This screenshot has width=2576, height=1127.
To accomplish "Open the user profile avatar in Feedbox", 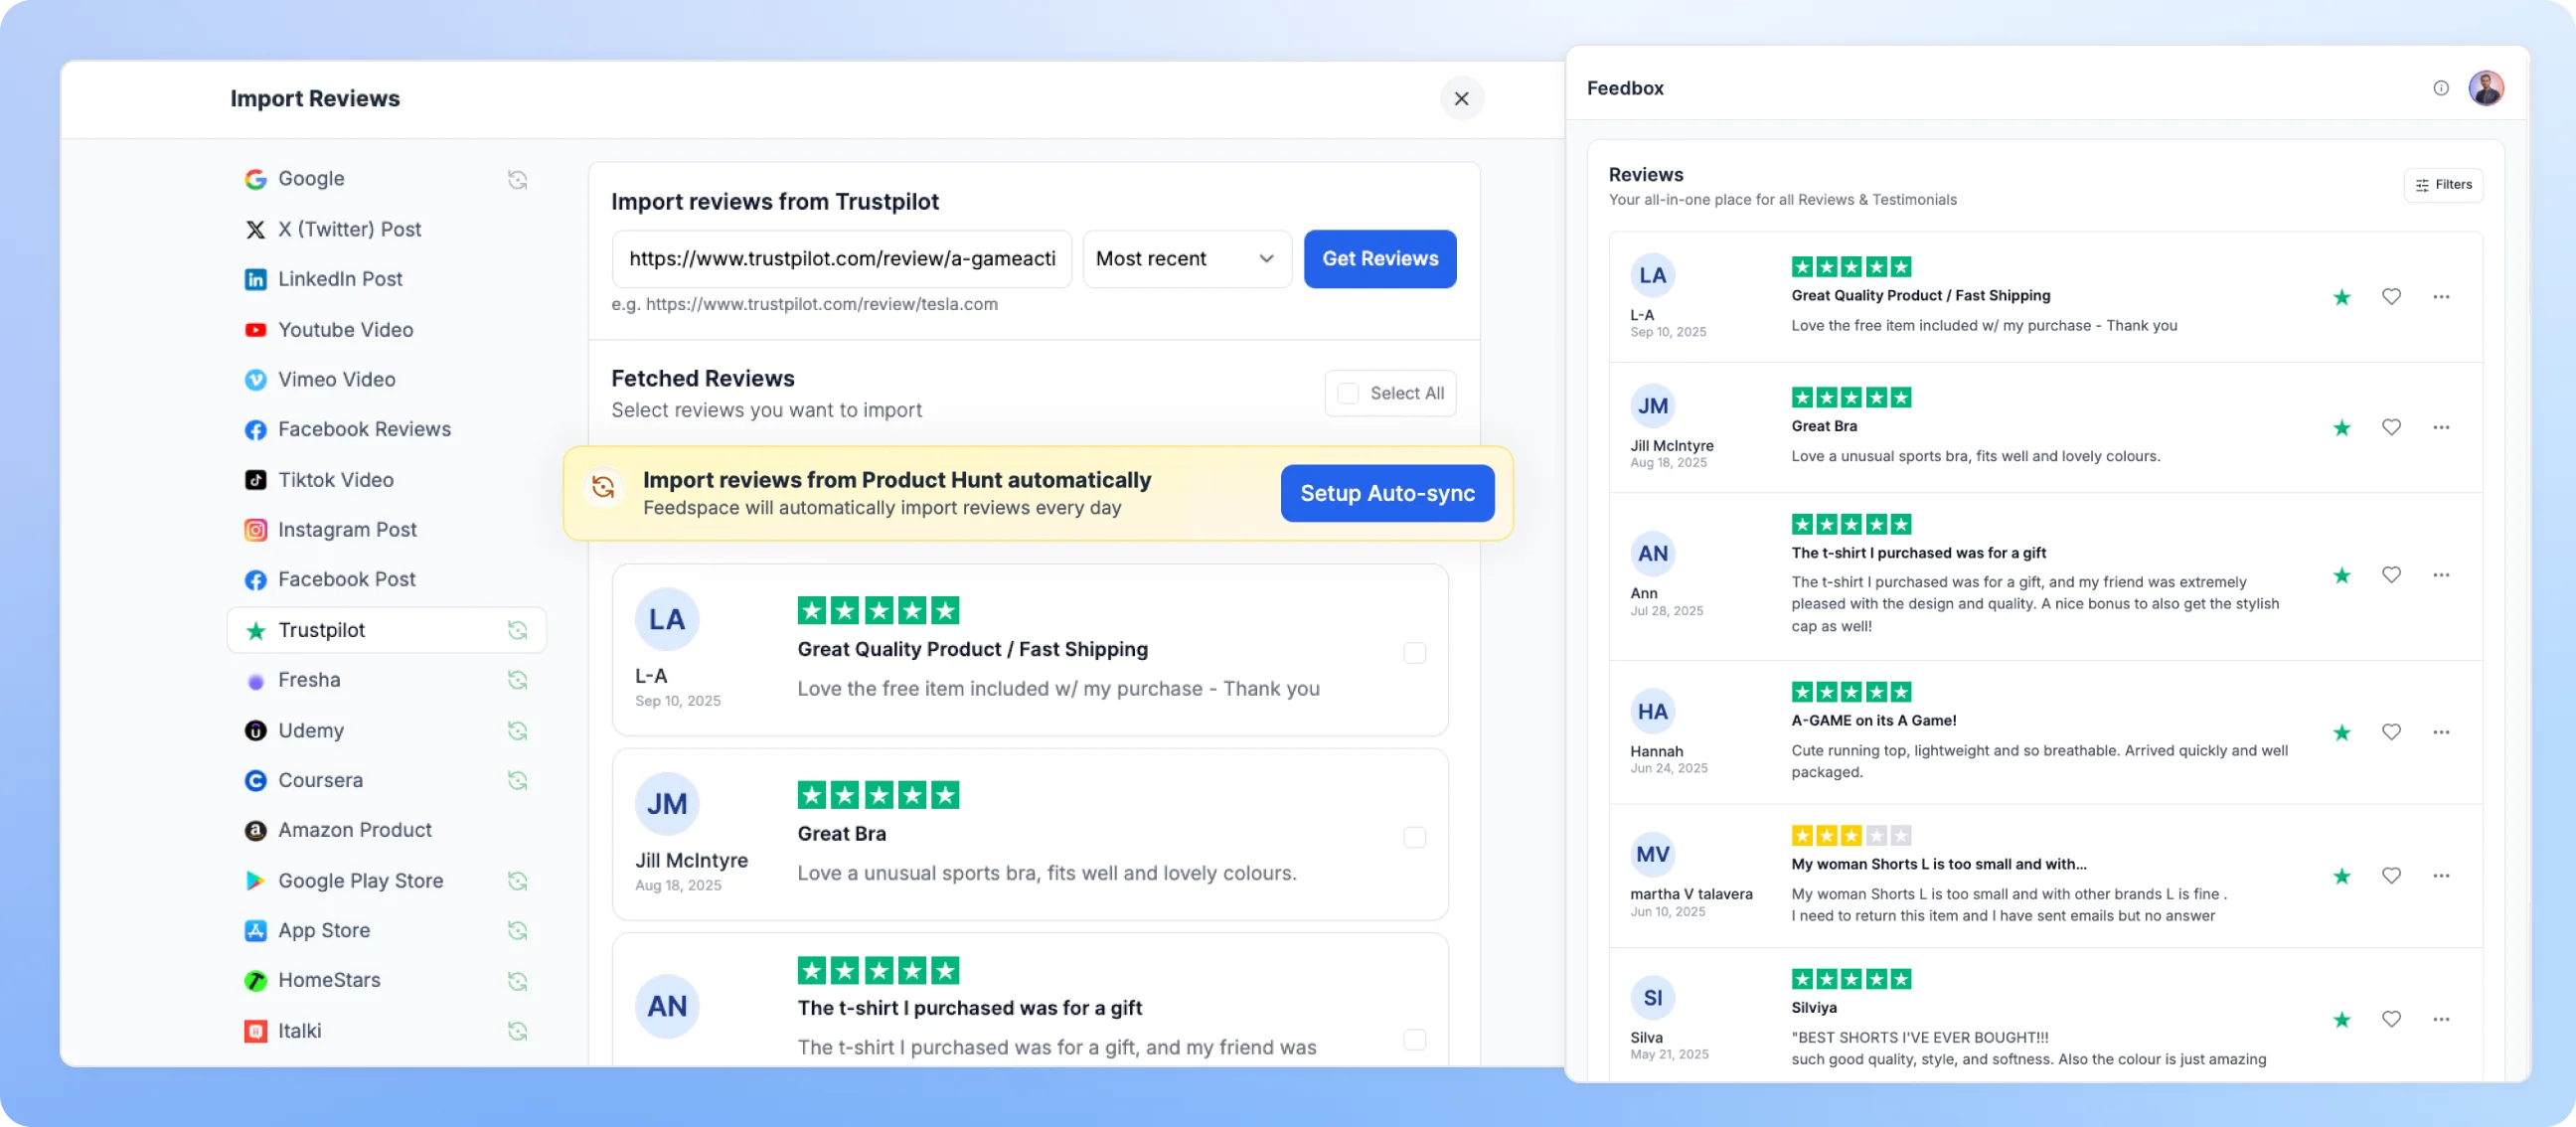I will [x=2486, y=88].
